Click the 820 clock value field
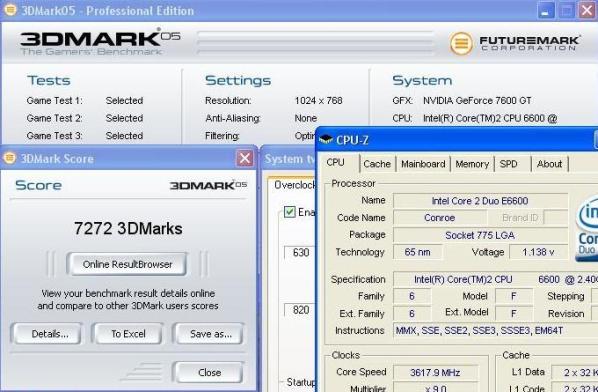 [300, 310]
